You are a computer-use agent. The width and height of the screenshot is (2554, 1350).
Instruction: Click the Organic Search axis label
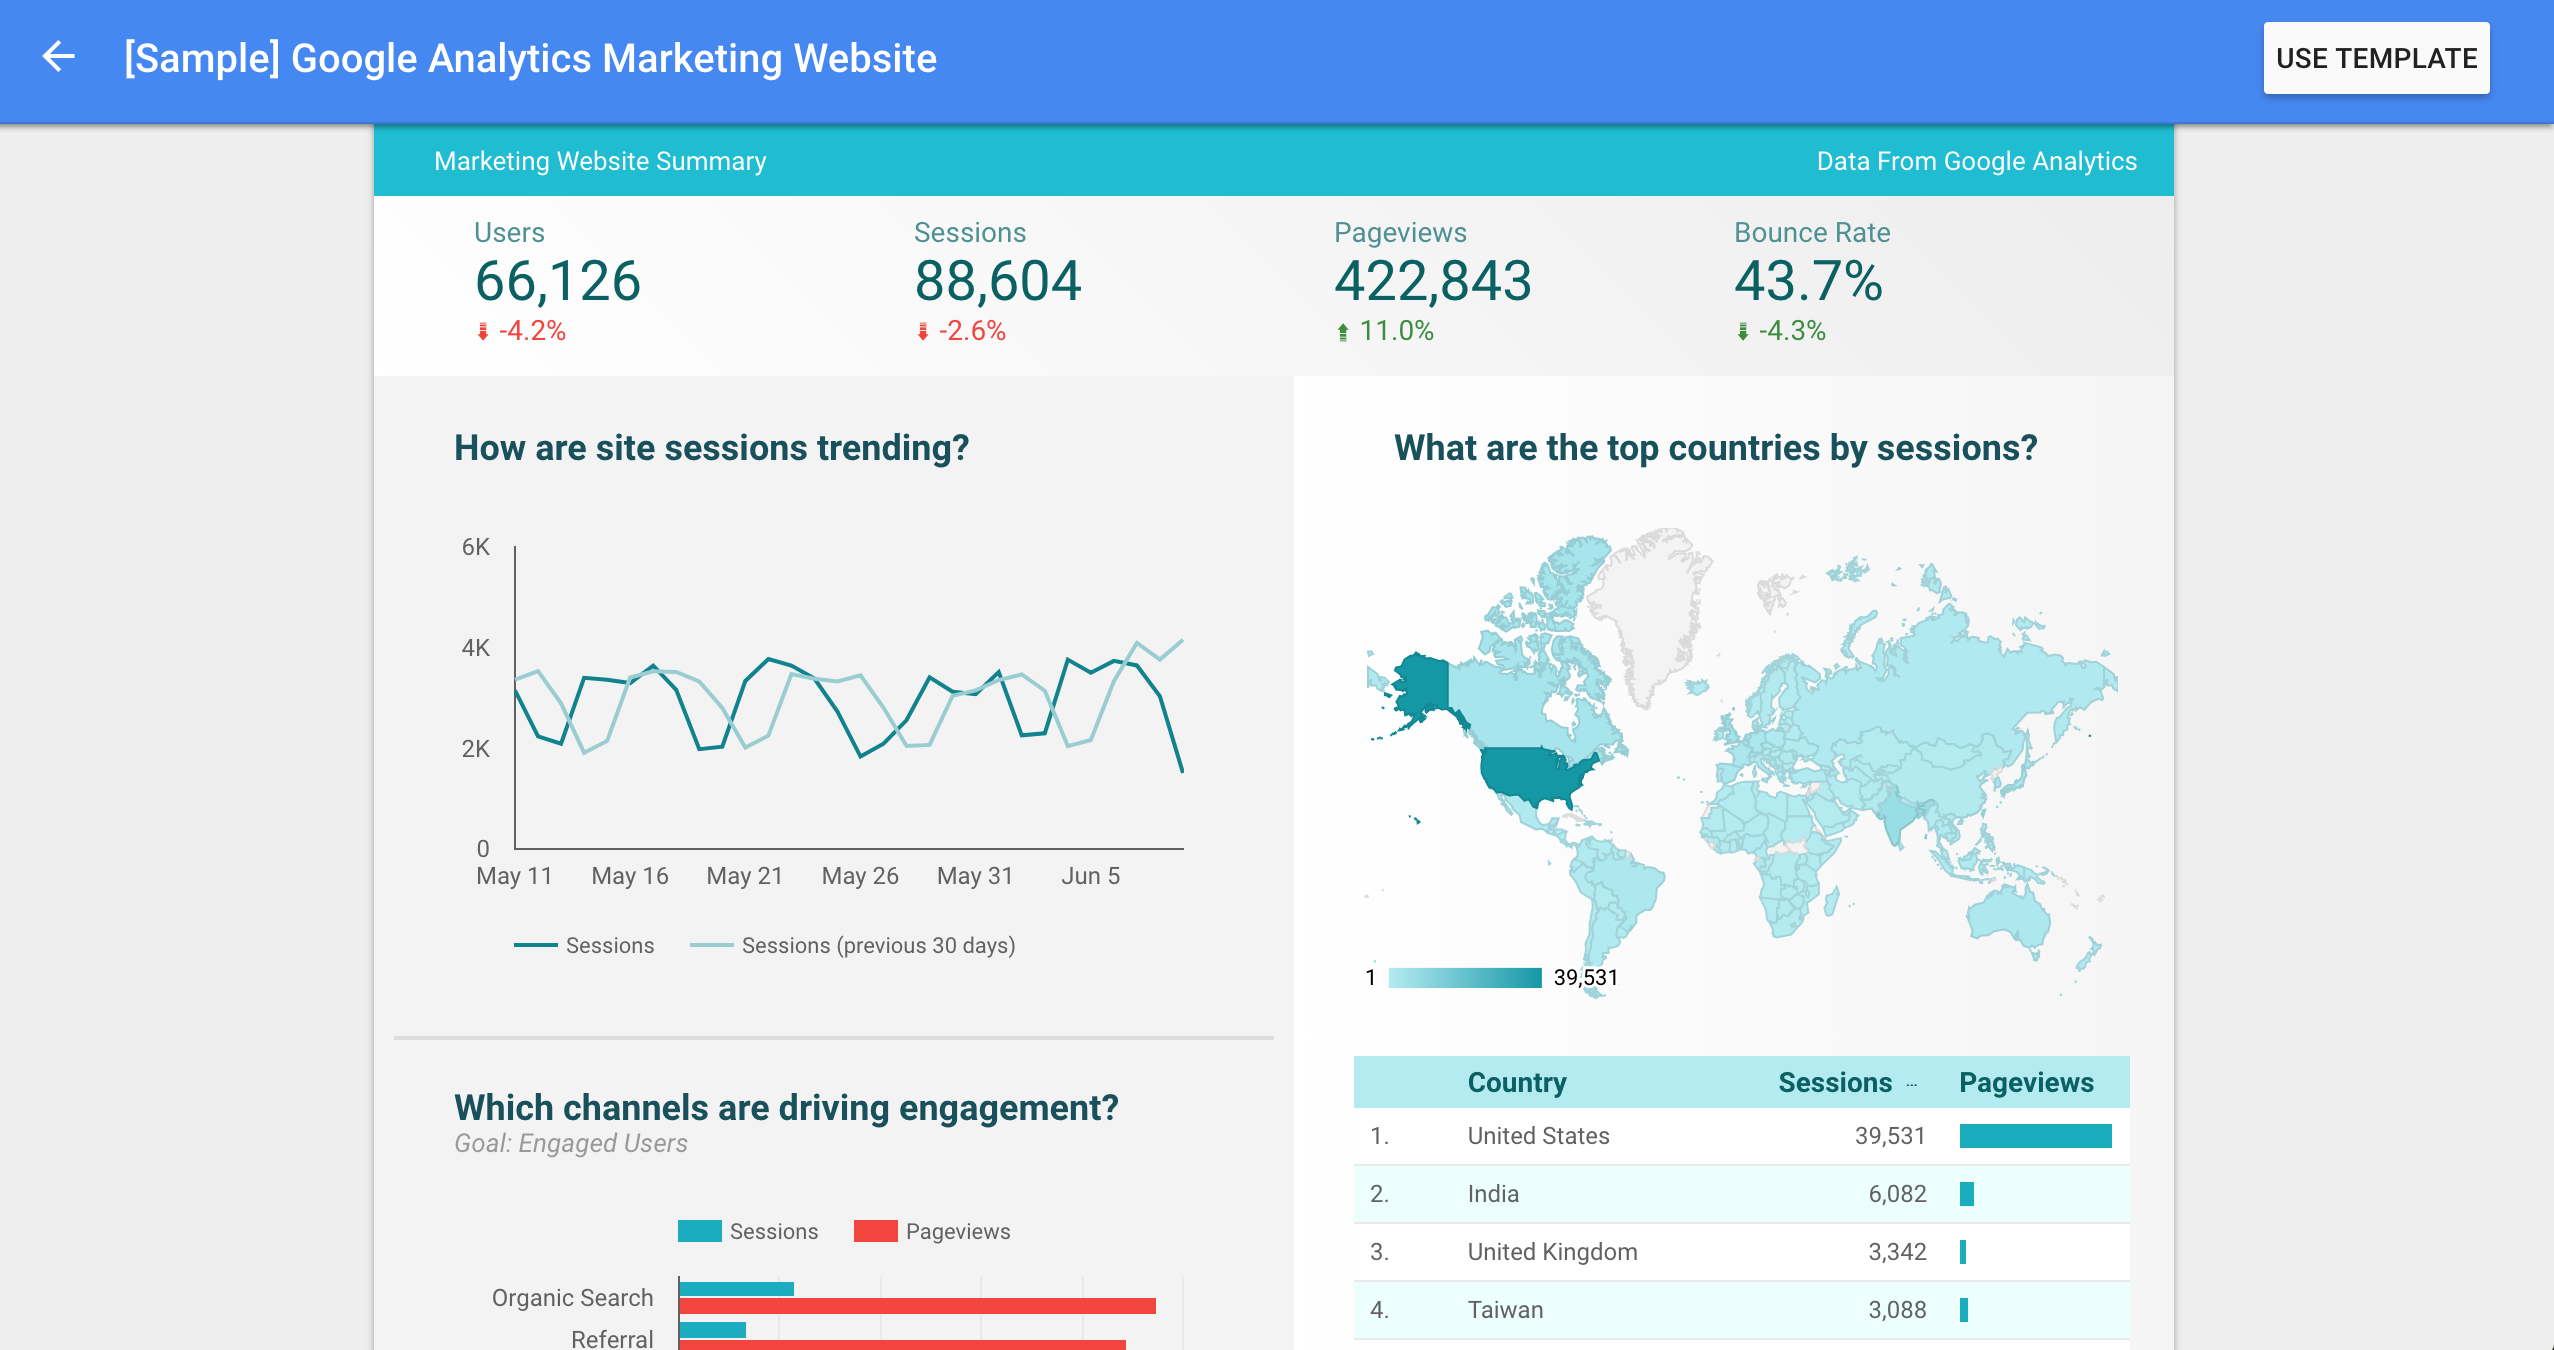point(572,1298)
